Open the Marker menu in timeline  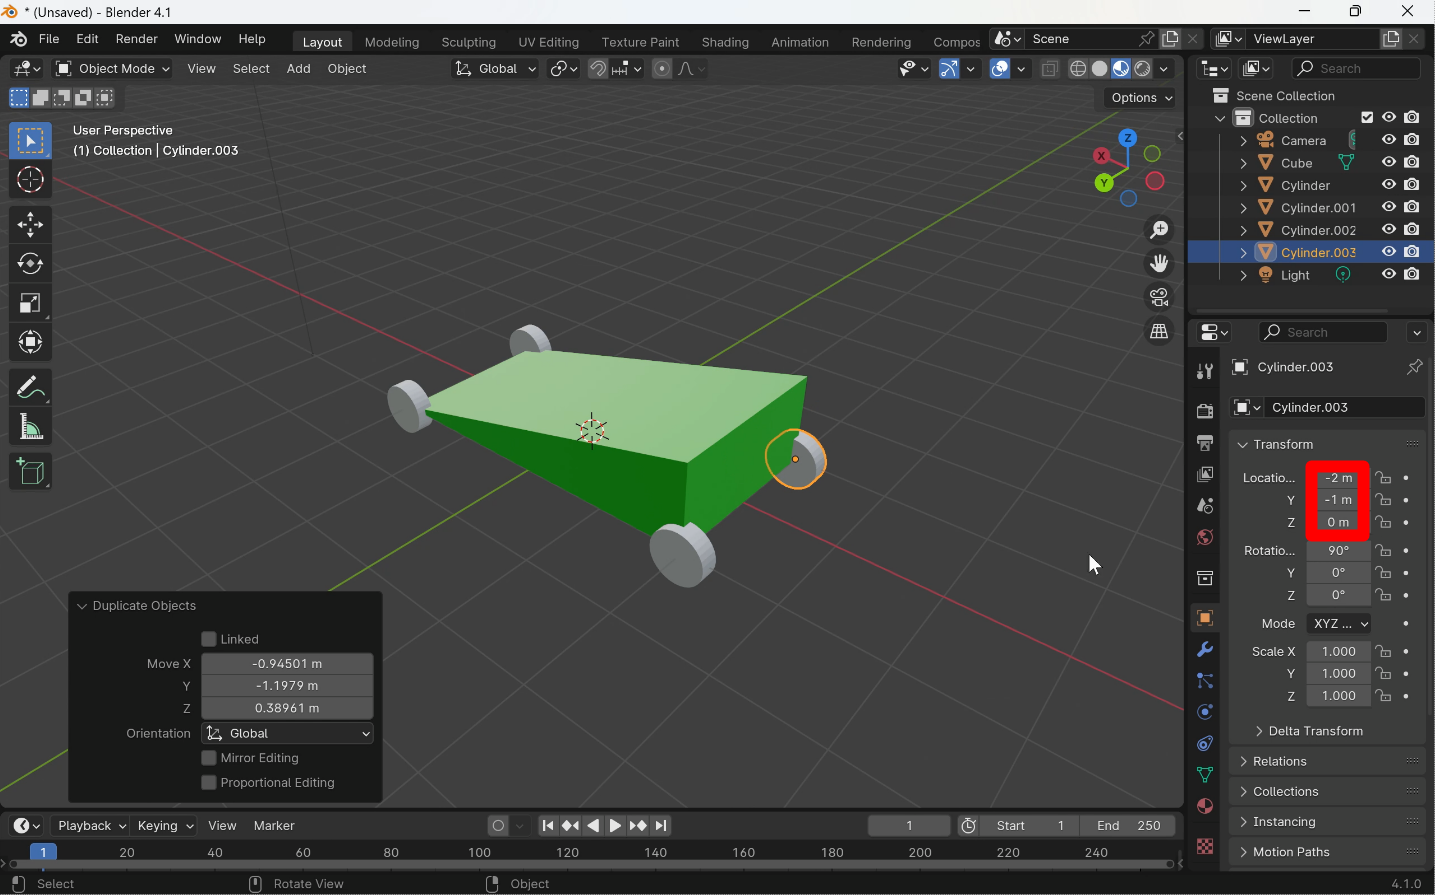point(274,826)
